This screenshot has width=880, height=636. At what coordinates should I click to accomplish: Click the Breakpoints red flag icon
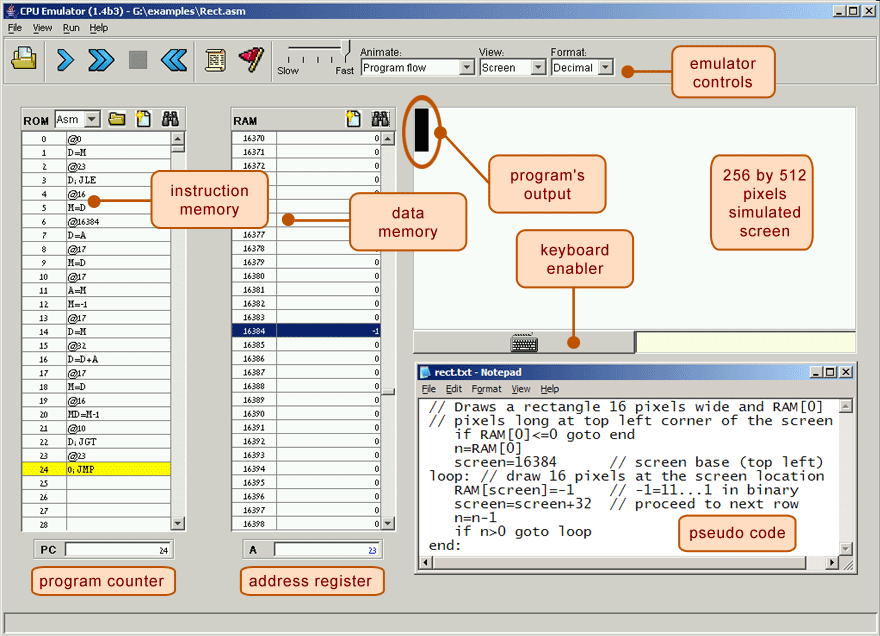point(249,61)
